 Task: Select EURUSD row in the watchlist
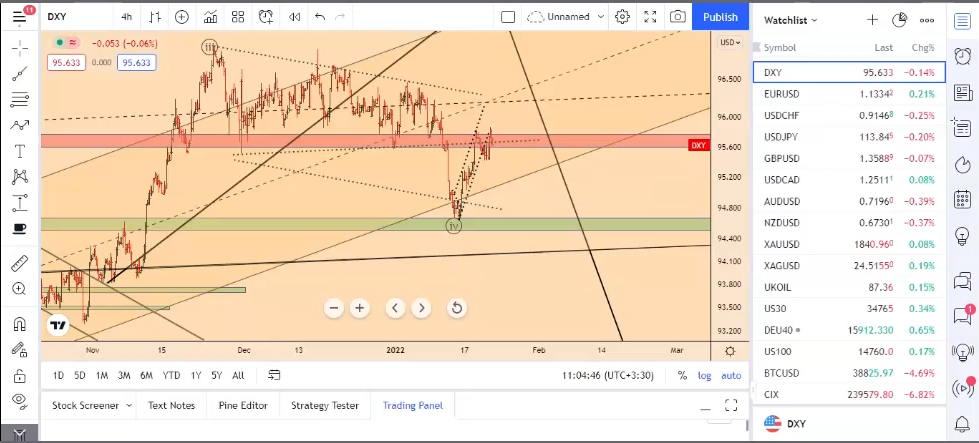(x=849, y=94)
